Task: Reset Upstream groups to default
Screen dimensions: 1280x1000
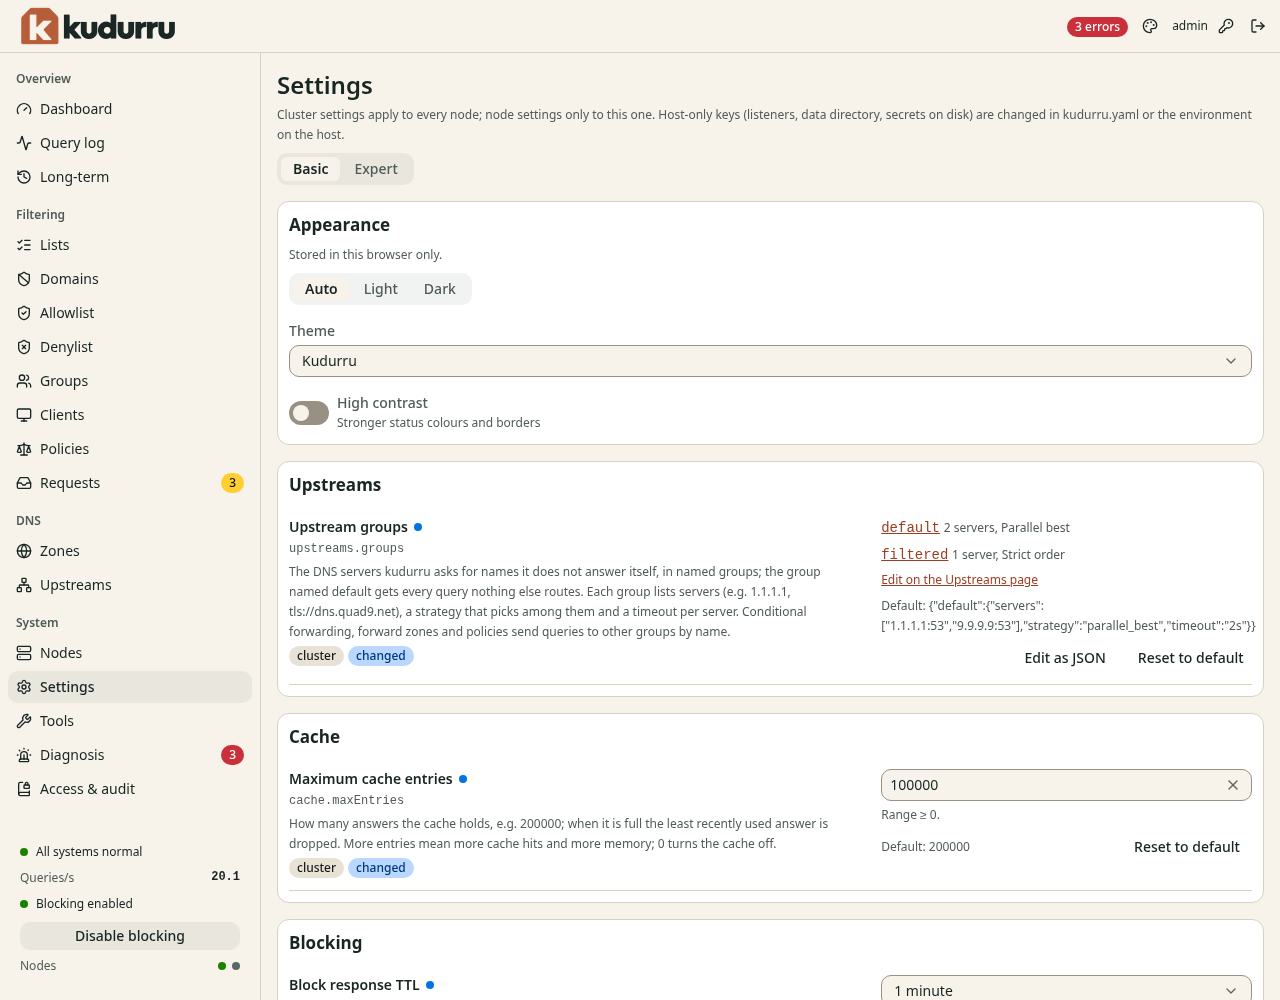Action: (x=1191, y=658)
